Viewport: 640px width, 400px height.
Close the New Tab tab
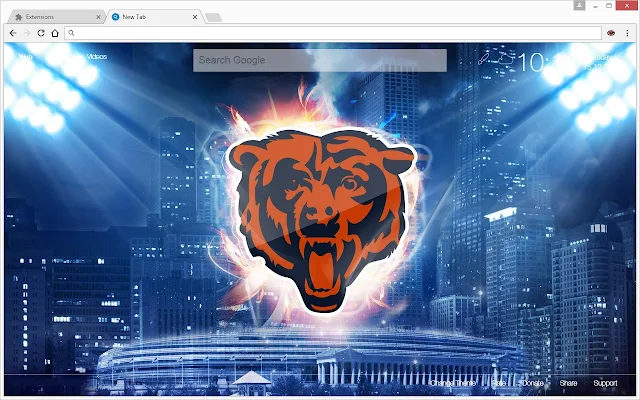[x=195, y=17]
